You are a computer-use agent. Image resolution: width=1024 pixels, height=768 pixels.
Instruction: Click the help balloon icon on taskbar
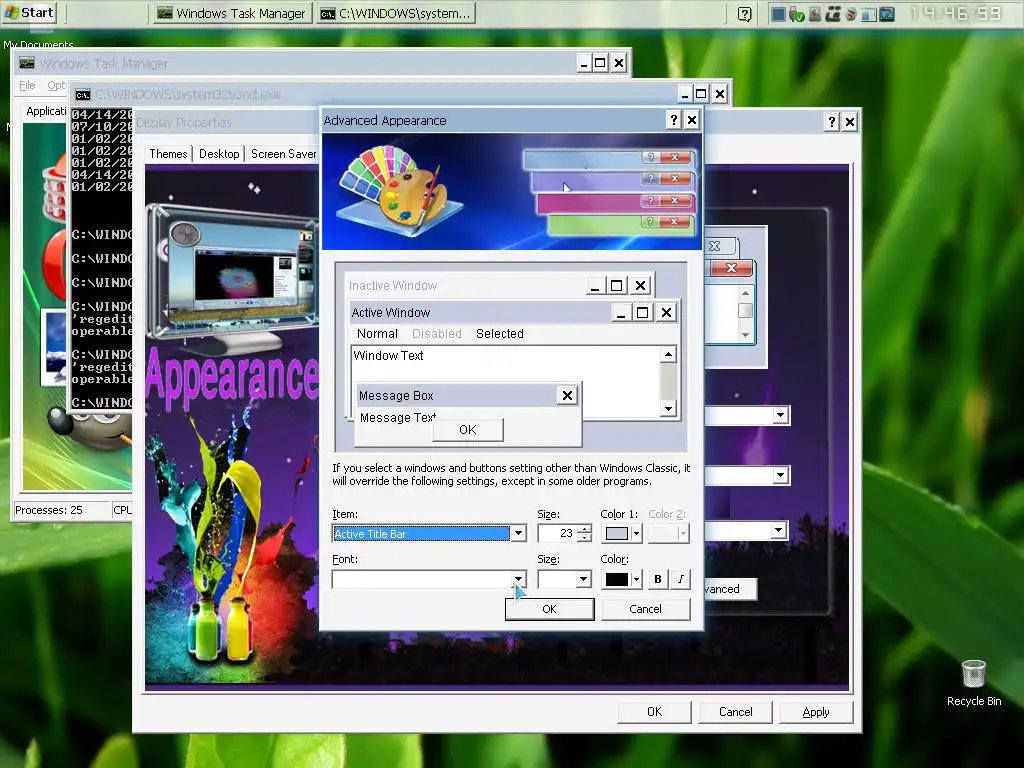pyautogui.click(x=744, y=14)
